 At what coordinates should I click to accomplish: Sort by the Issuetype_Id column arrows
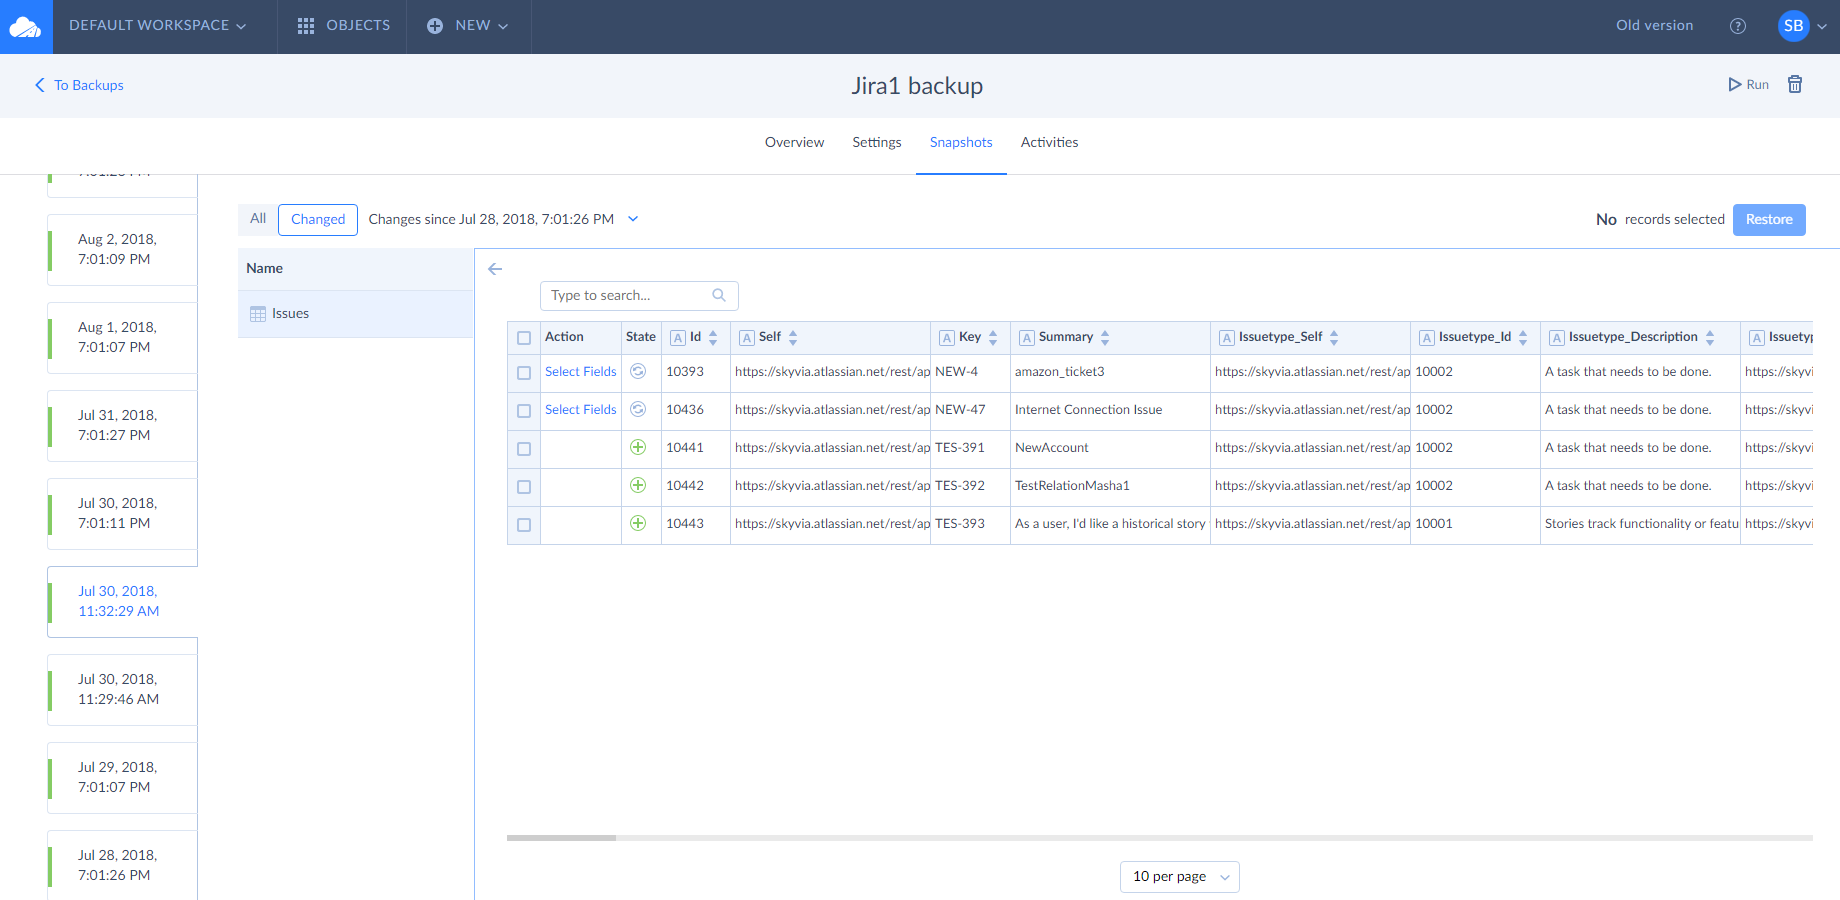pyautogui.click(x=1523, y=338)
